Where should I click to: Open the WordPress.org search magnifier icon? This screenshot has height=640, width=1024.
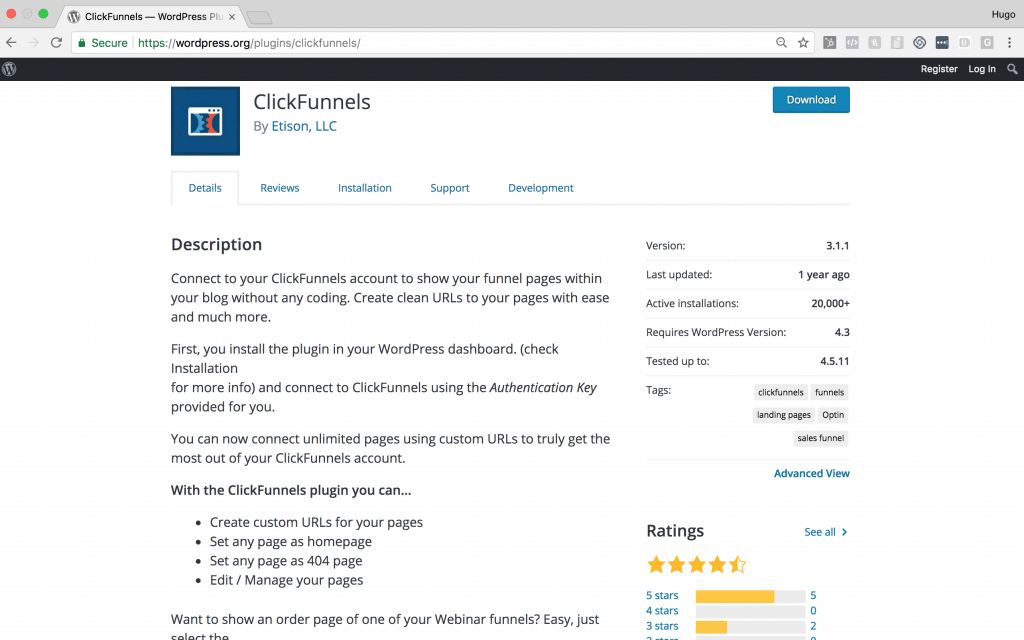[1012, 69]
